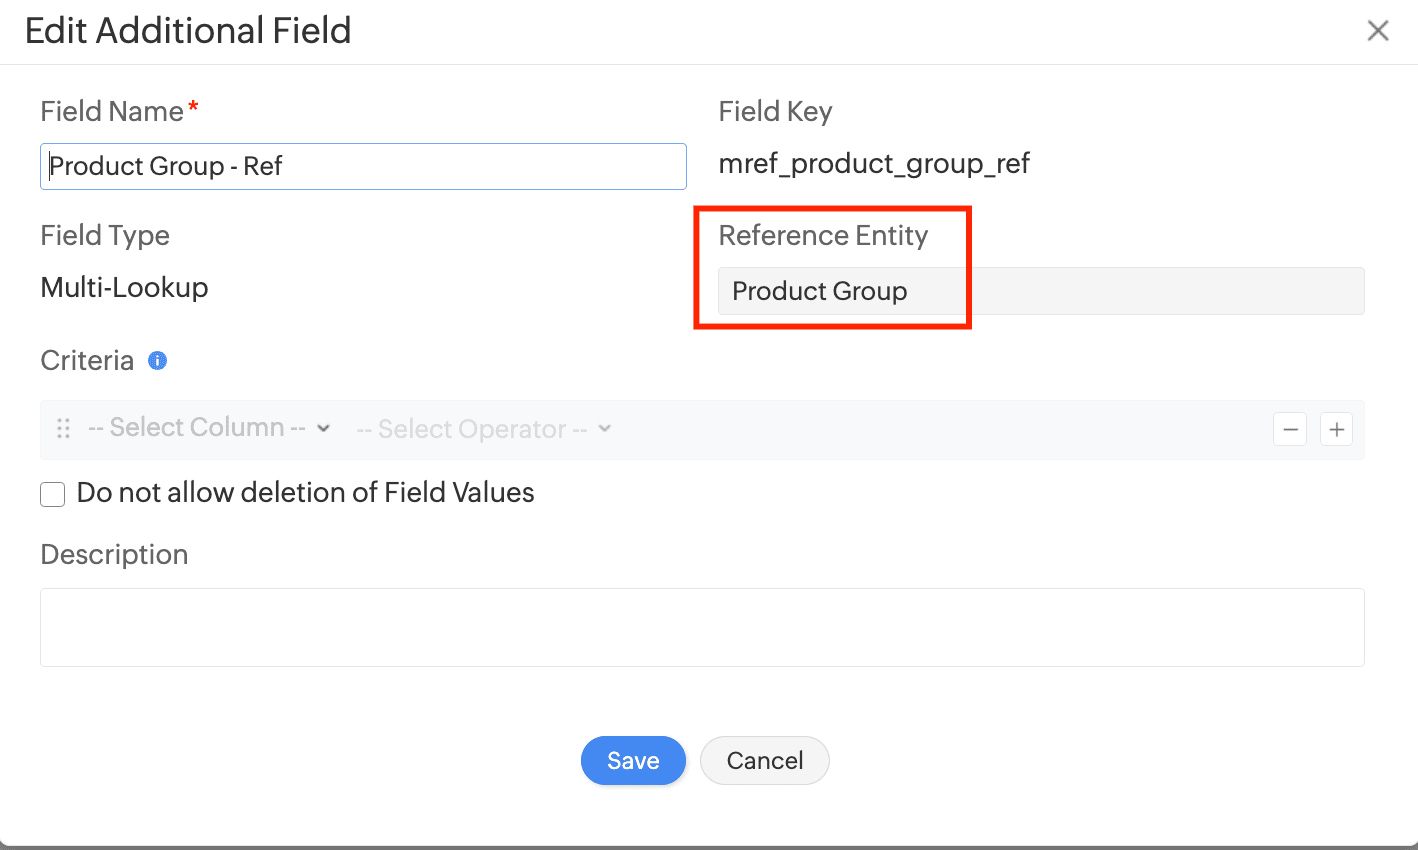
Task: Click the Description label
Action: click(114, 555)
